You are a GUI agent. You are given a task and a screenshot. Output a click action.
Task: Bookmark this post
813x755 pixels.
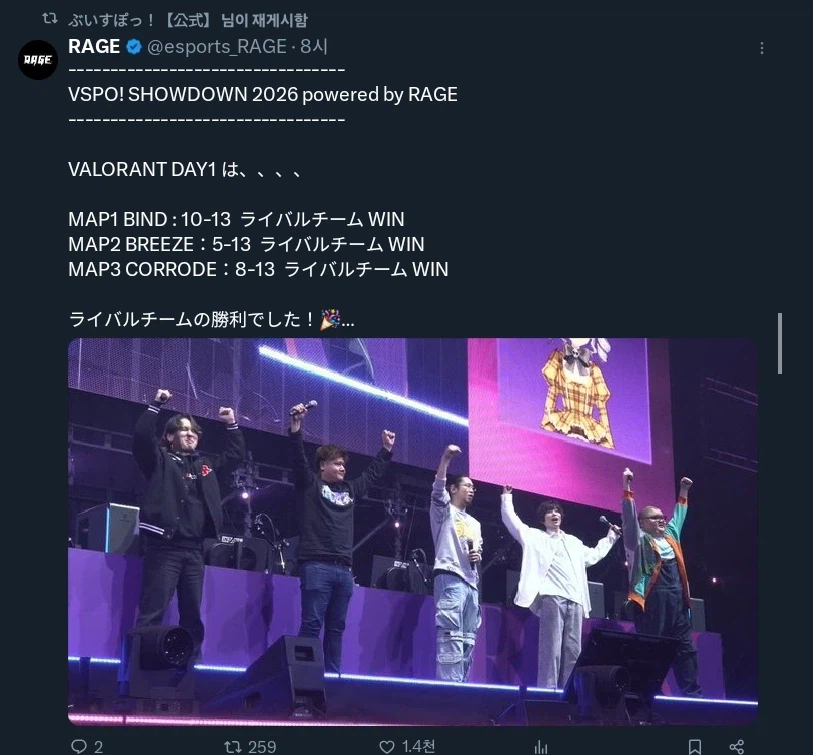[695, 747]
